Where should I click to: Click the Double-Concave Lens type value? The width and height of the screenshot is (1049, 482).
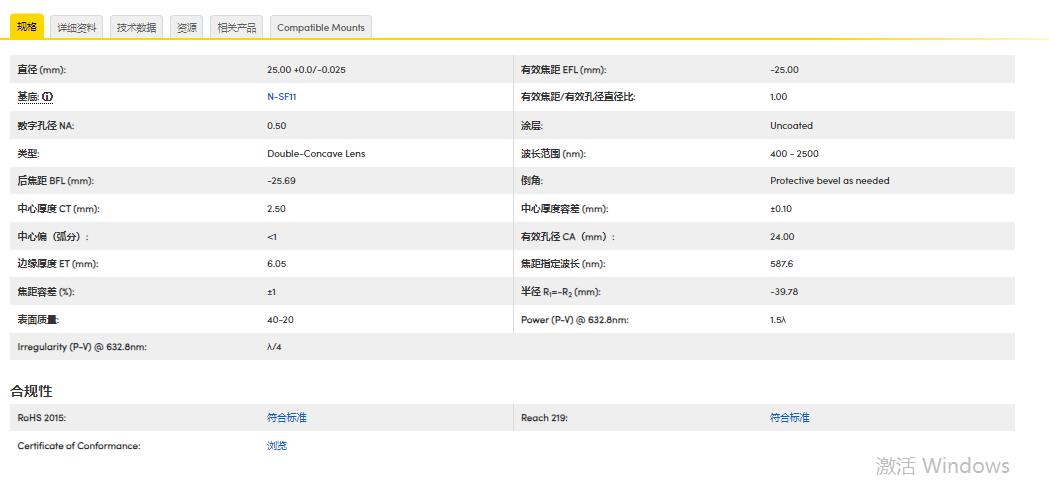click(x=316, y=154)
